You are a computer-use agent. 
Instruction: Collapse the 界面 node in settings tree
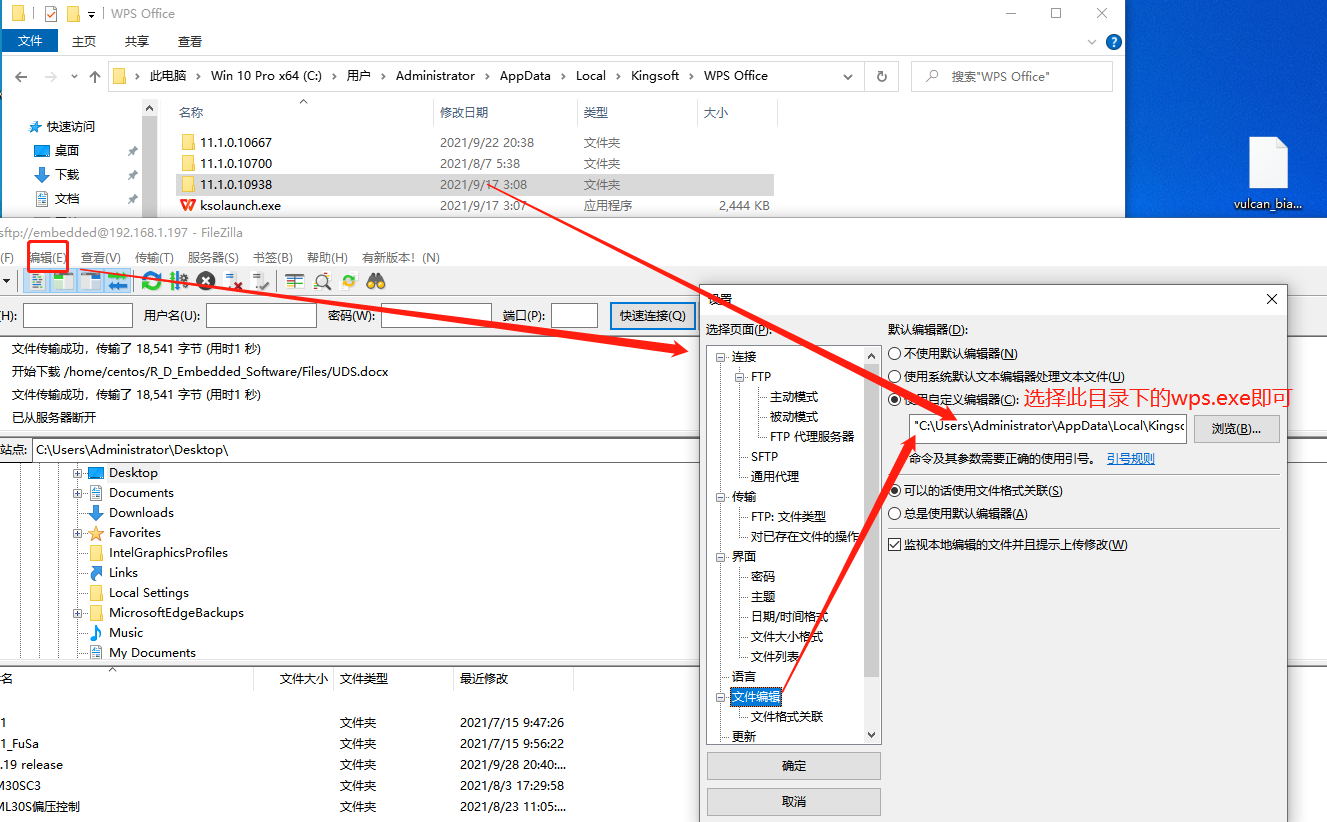click(x=721, y=557)
